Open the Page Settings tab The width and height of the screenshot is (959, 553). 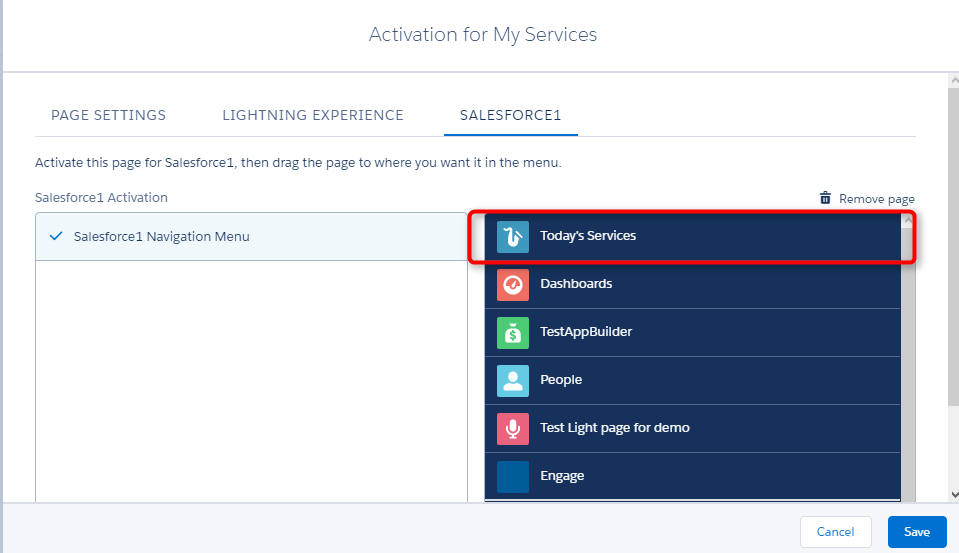click(x=108, y=115)
